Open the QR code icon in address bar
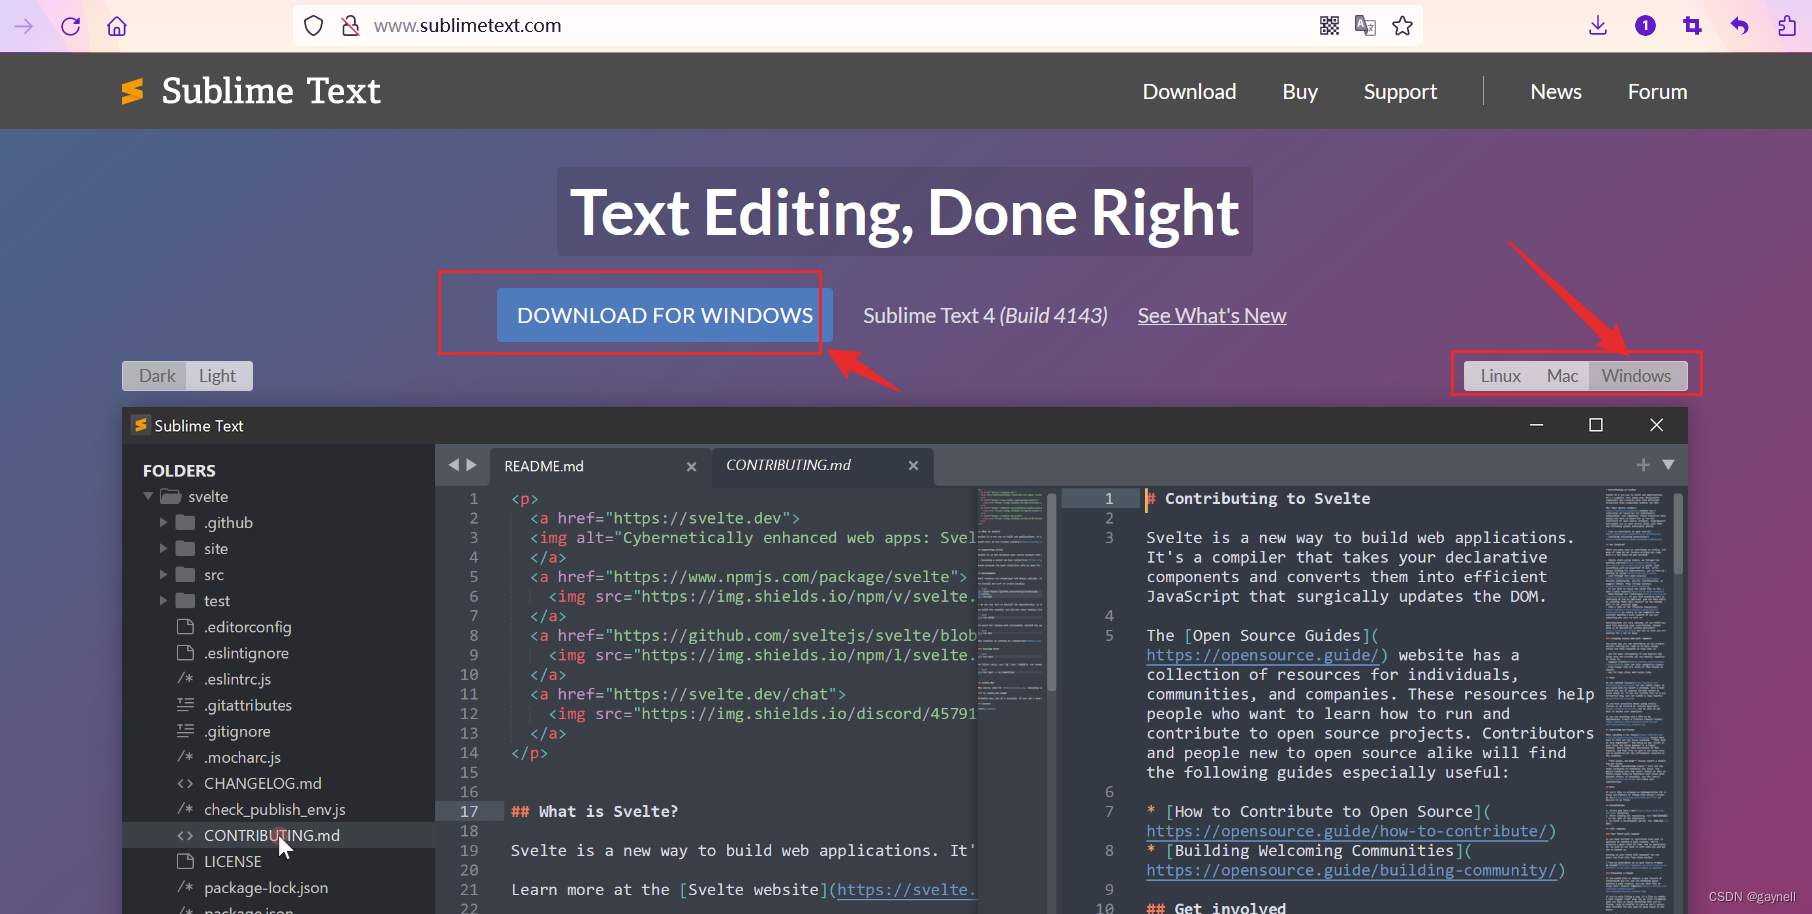This screenshot has width=1812, height=914. pos(1329,26)
